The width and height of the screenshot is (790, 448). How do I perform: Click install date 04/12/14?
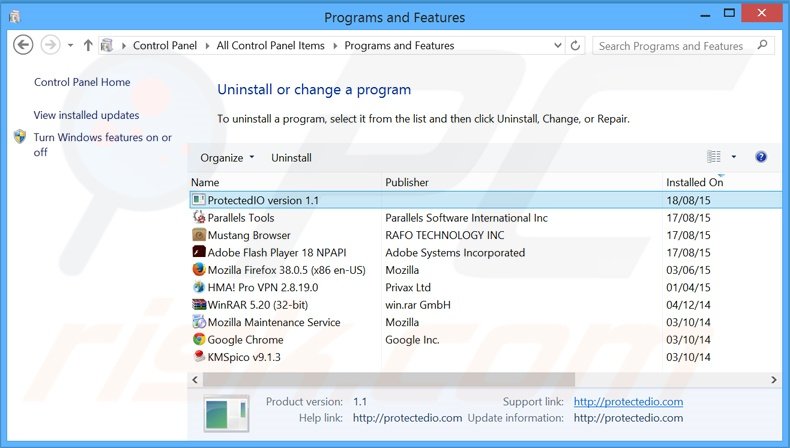(x=688, y=305)
